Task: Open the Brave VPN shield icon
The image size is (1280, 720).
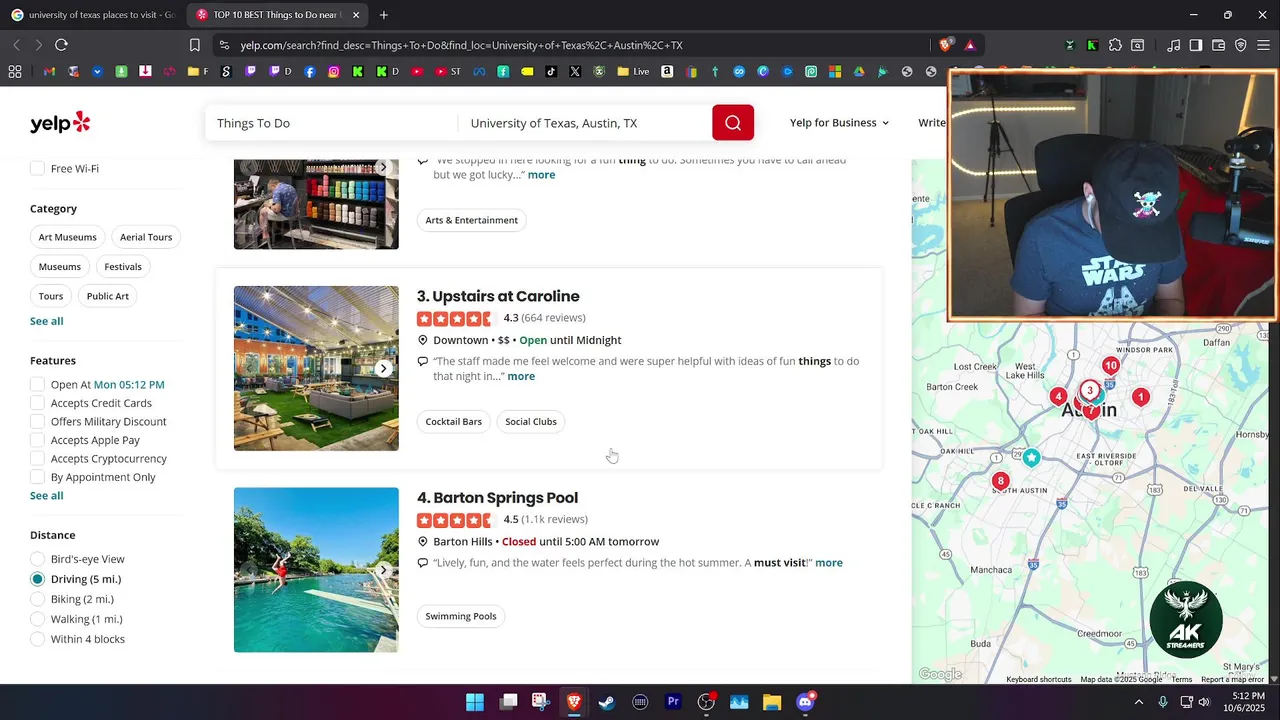Action: [x=1241, y=45]
